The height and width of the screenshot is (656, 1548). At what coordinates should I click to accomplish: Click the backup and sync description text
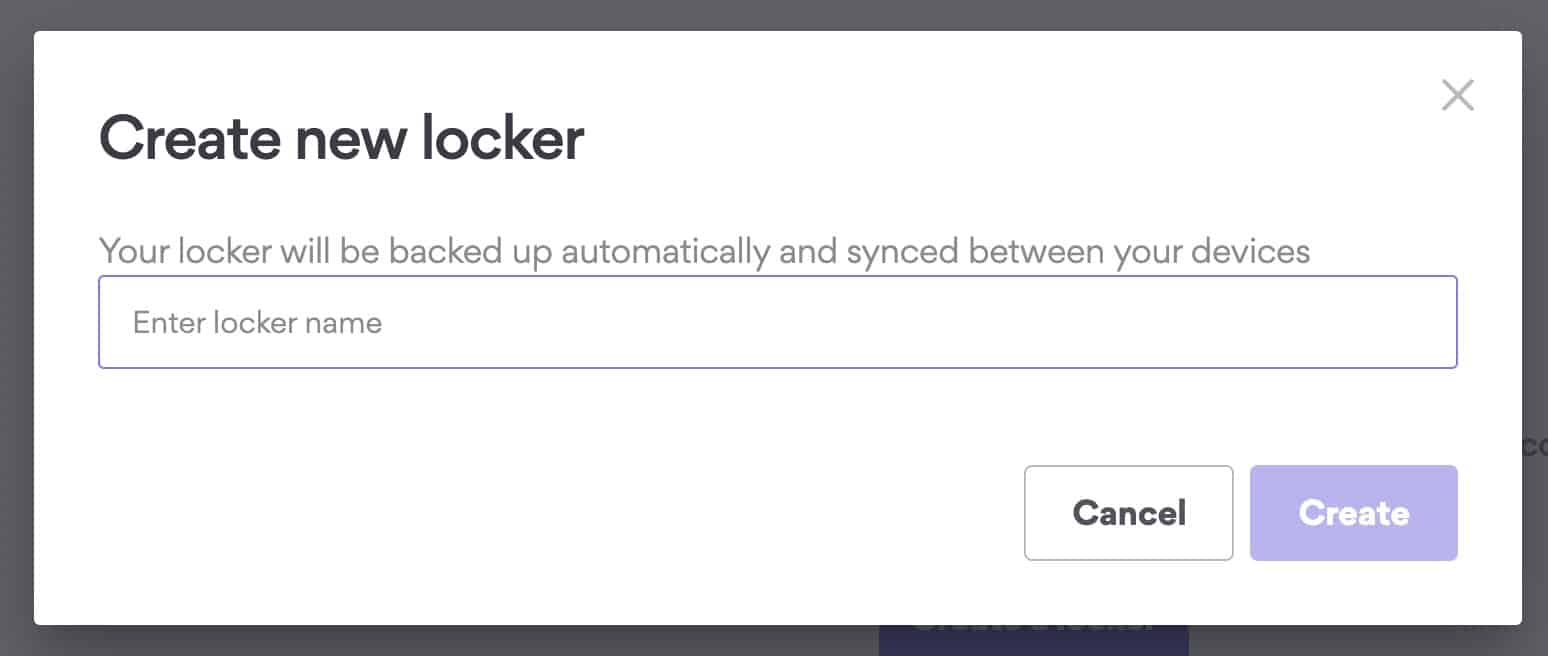click(x=704, y=251)
